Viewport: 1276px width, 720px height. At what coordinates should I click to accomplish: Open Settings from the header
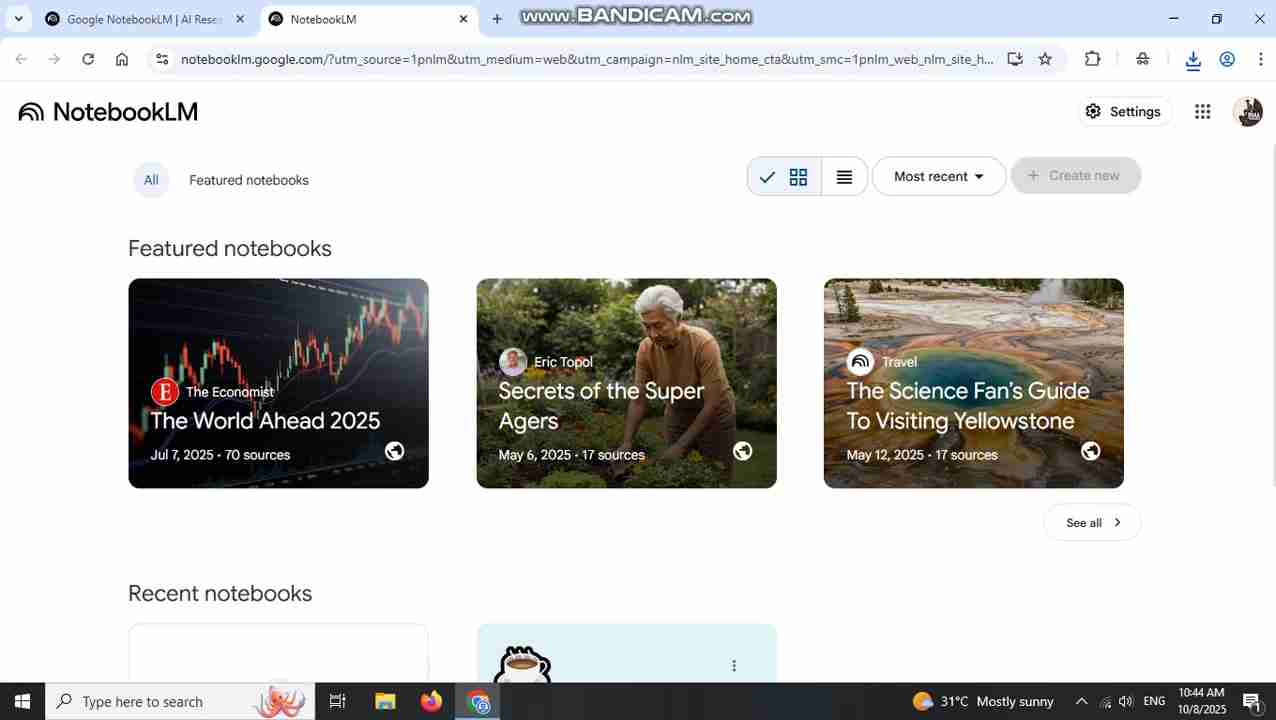click(x=1122, y=112)
